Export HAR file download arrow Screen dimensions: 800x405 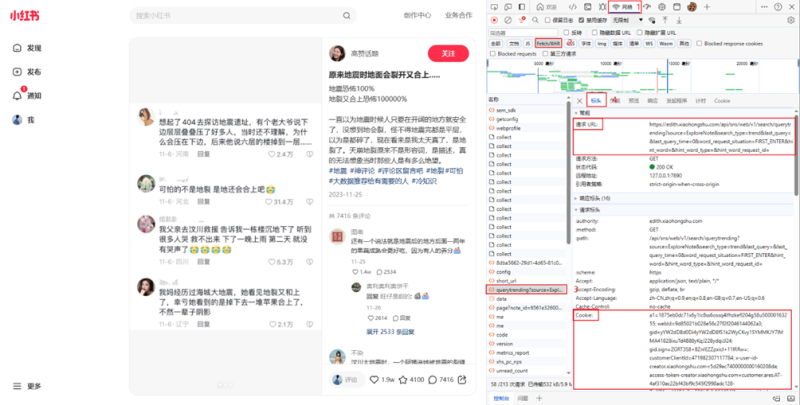pos(679,20)
